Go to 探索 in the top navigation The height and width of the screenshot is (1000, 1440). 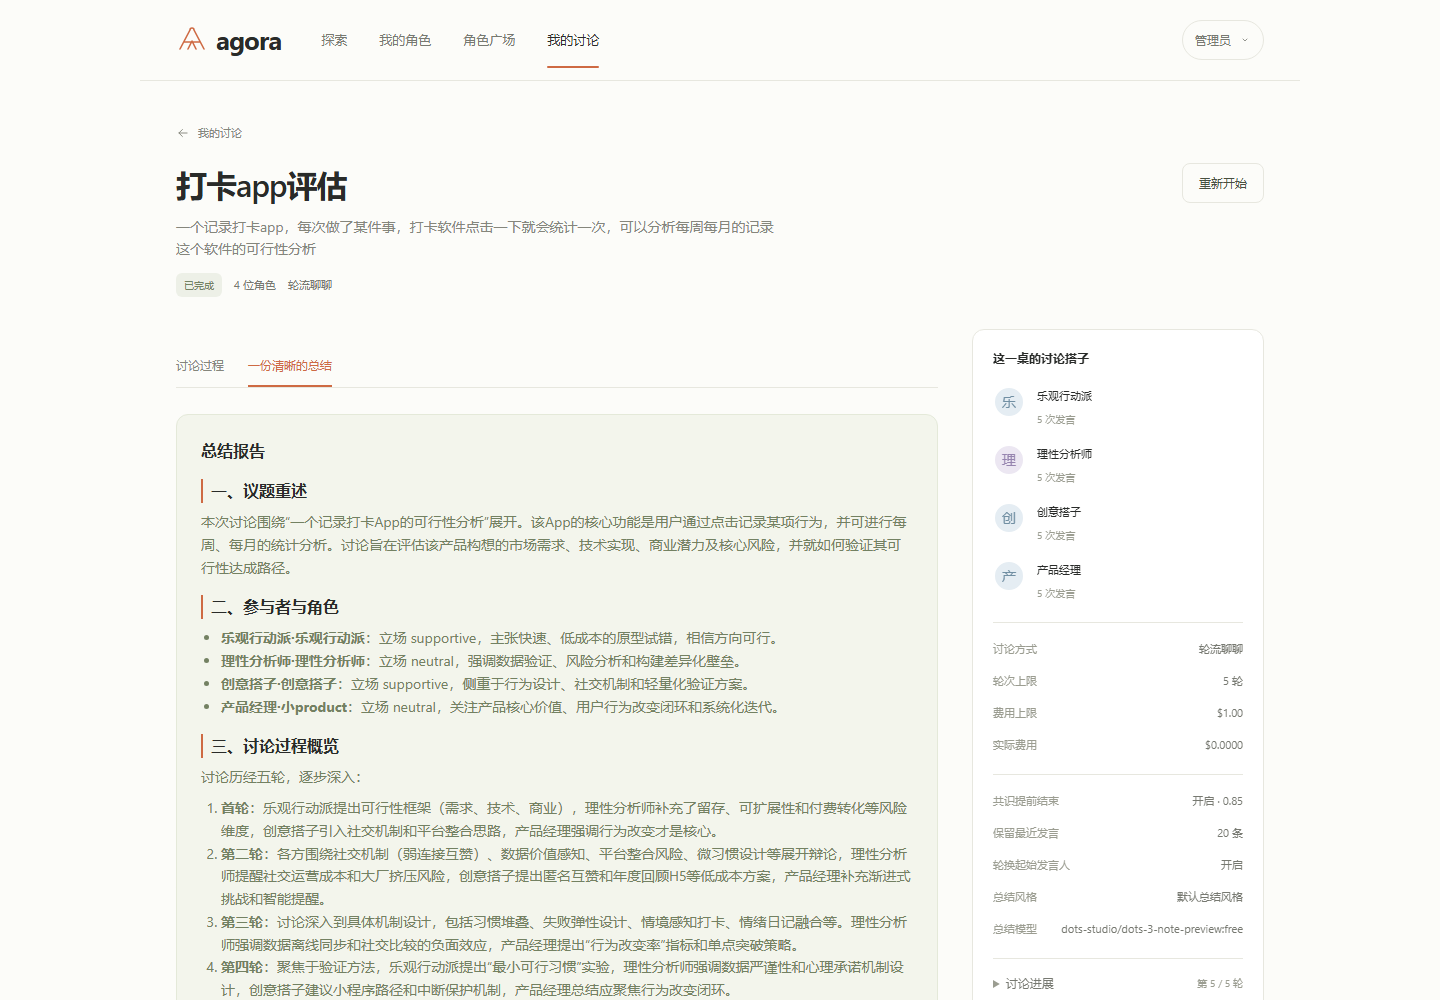(x=334, y=40)
